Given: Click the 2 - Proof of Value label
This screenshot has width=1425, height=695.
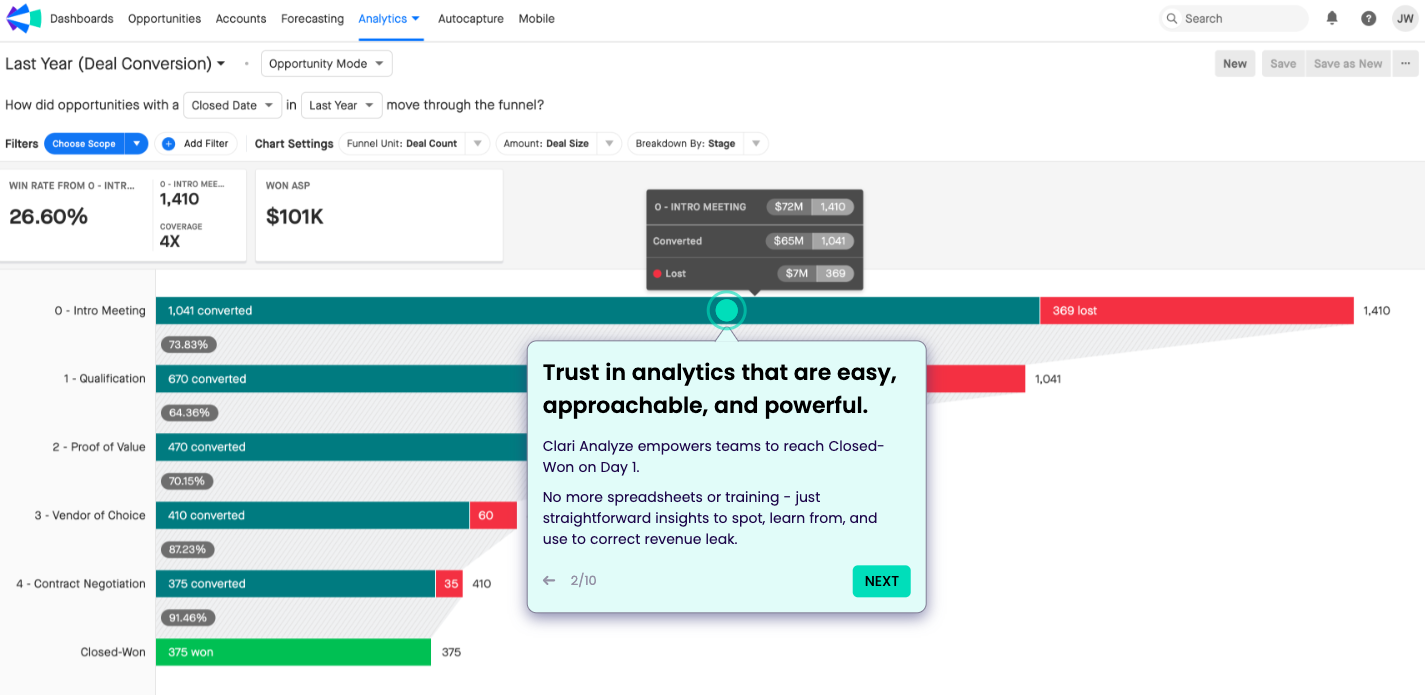Looking at the screenshot, I should click(x=99, y=447).
